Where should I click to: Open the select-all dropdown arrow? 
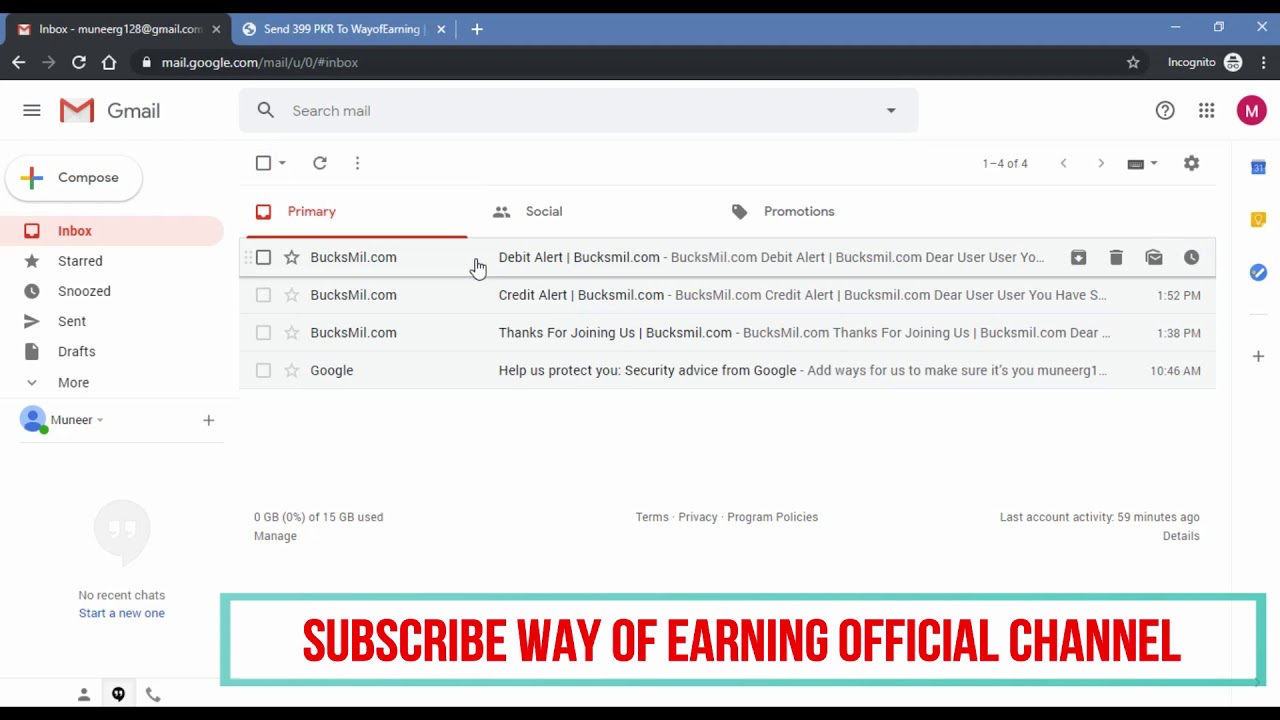tap(282, 163)
